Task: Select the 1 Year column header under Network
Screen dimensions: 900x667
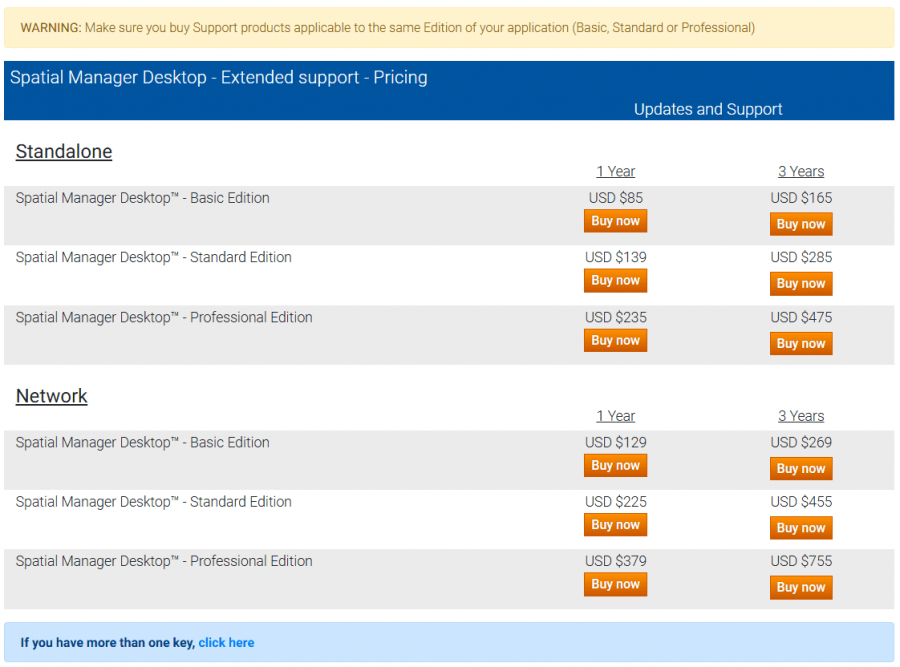Action: 615,415
